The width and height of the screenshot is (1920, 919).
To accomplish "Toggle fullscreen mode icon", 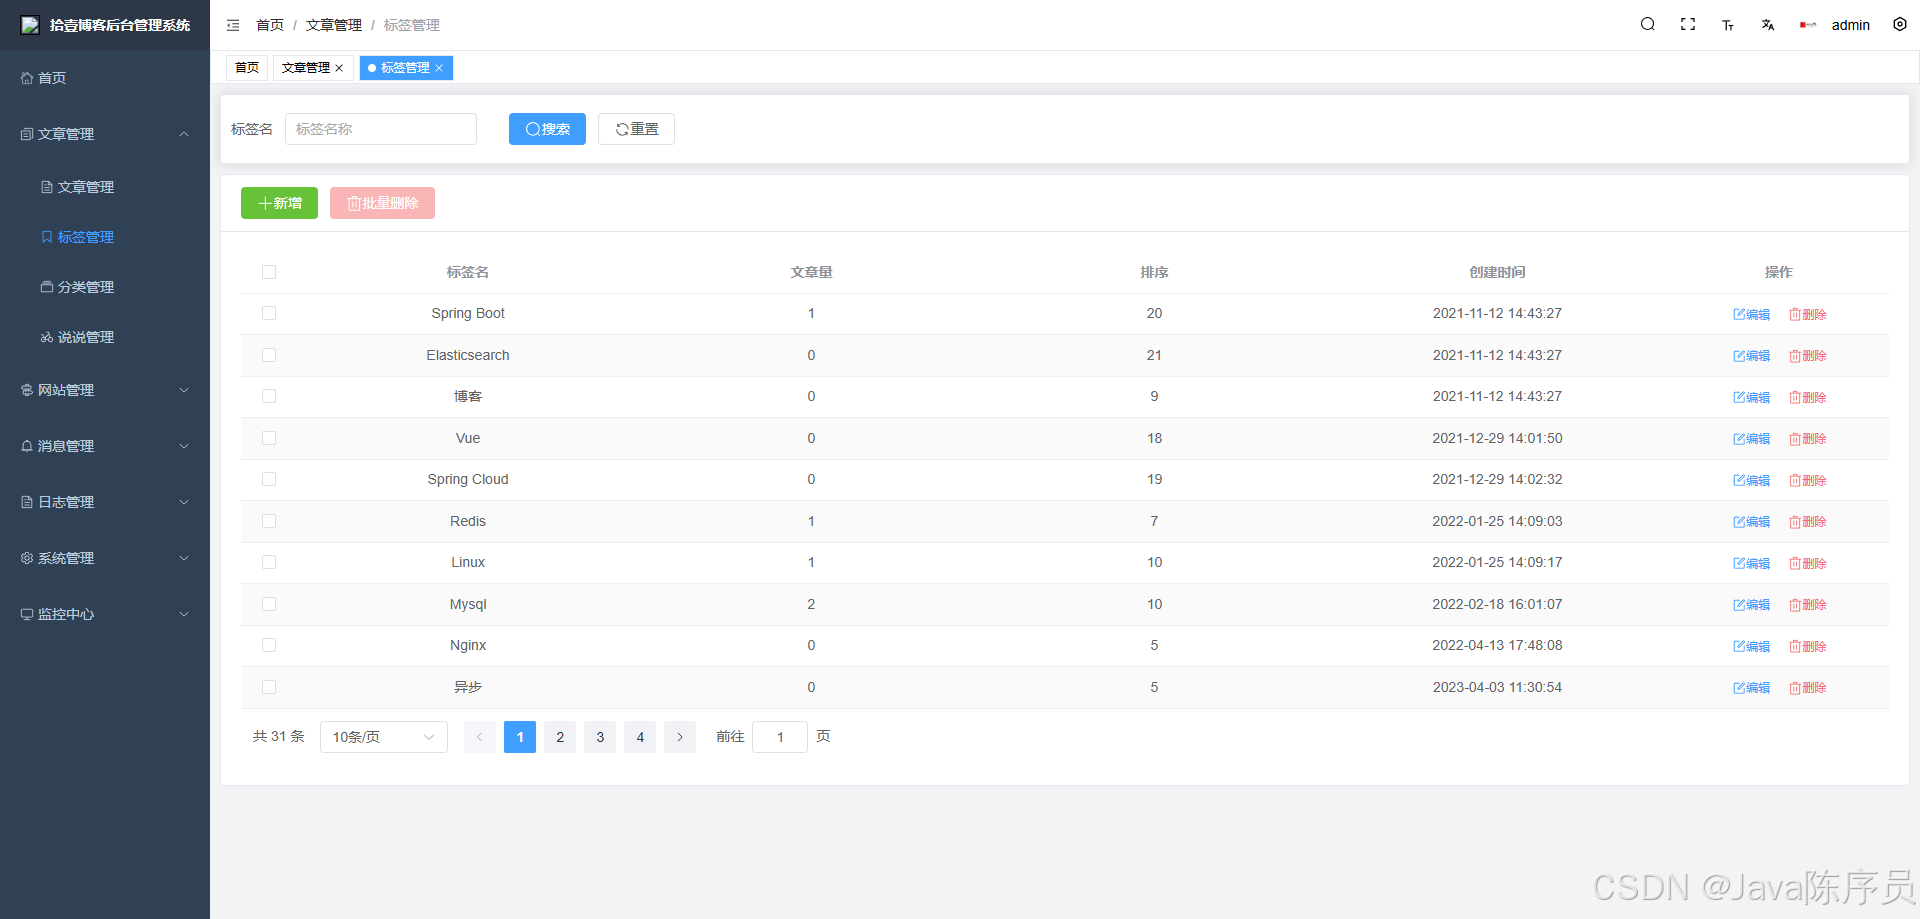I will pos(1688,25).
